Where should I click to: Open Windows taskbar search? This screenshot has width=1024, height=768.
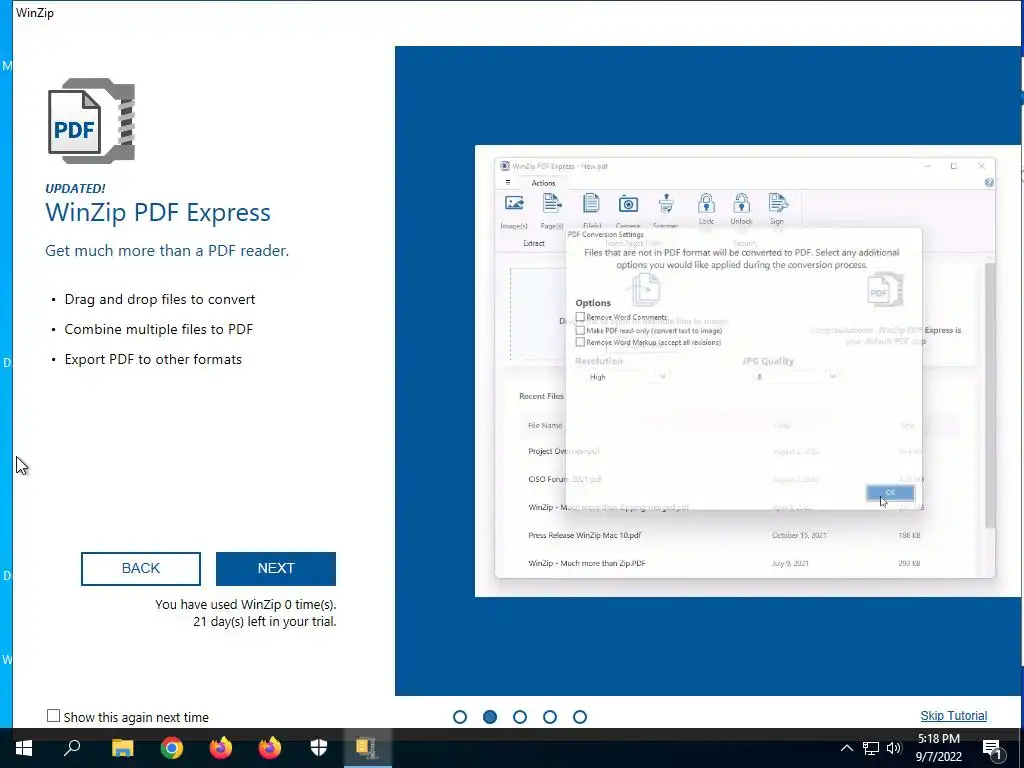pos(72,748)
